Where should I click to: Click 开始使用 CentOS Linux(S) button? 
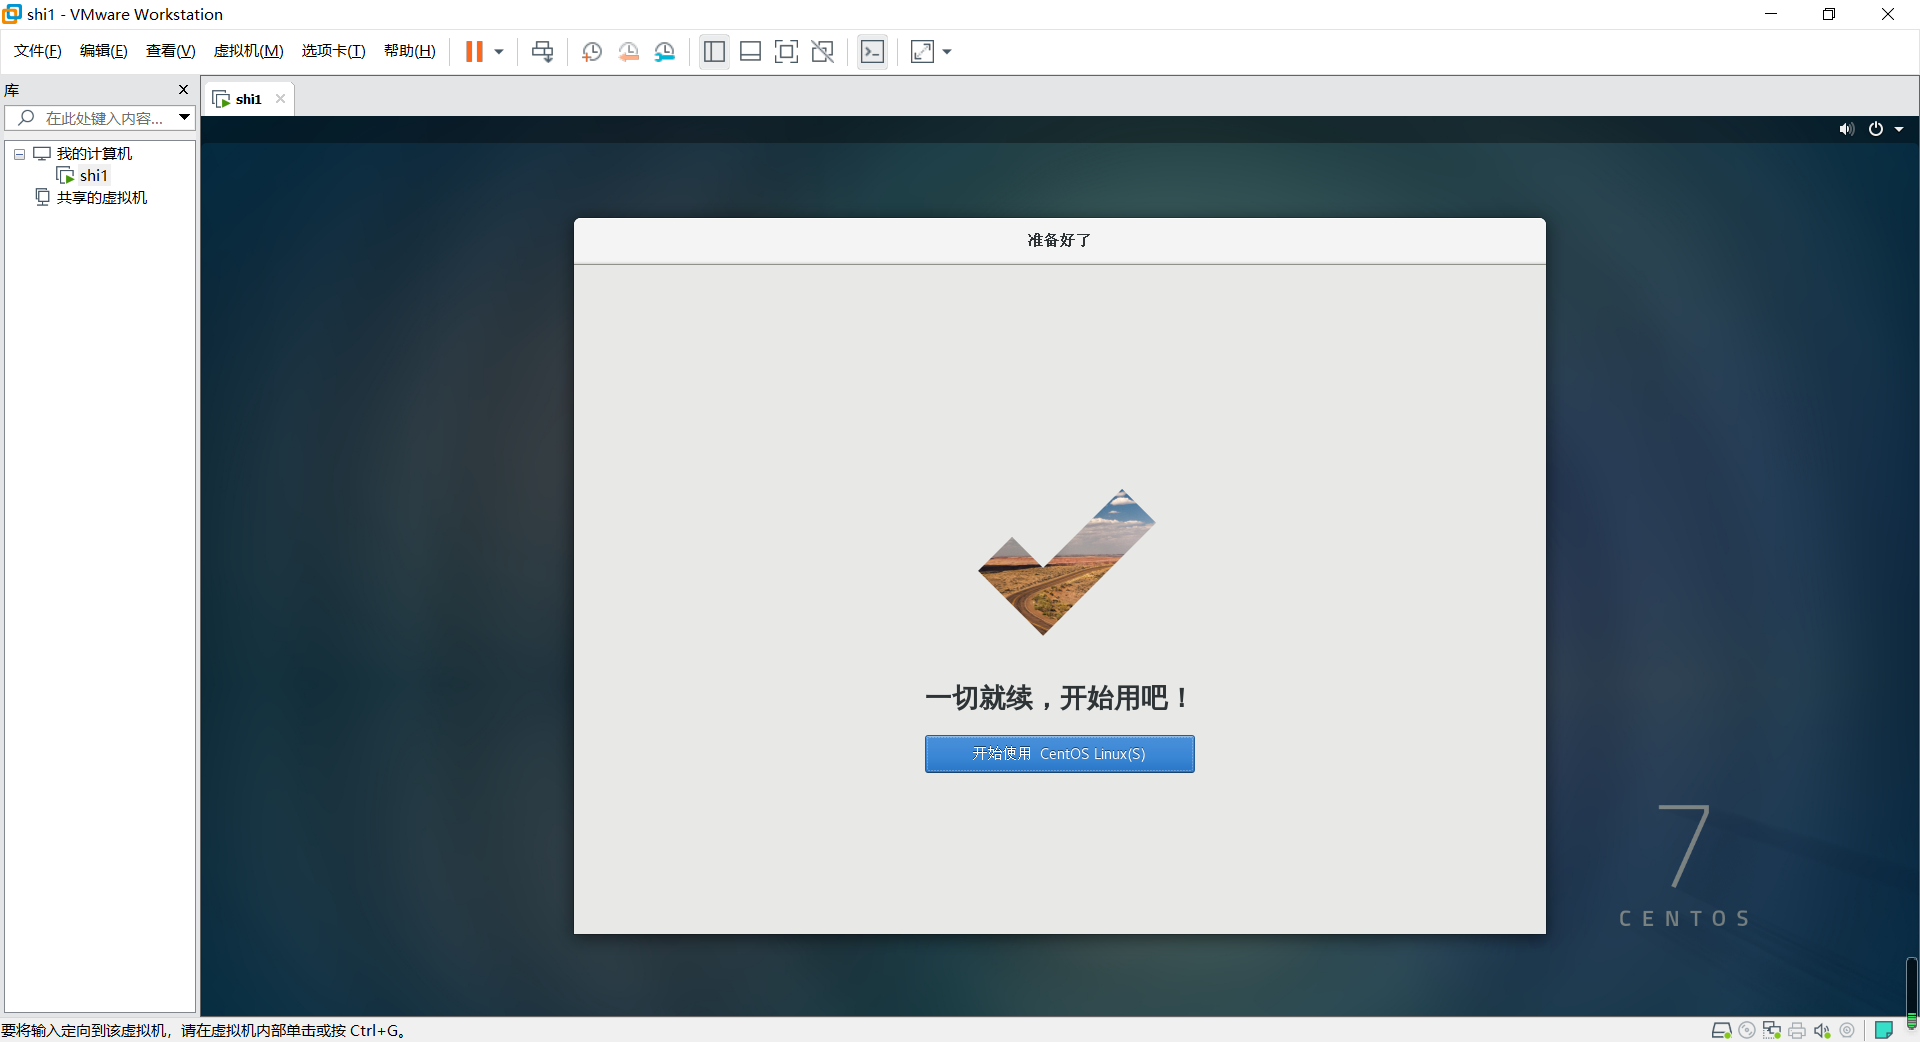[1059, 754]
